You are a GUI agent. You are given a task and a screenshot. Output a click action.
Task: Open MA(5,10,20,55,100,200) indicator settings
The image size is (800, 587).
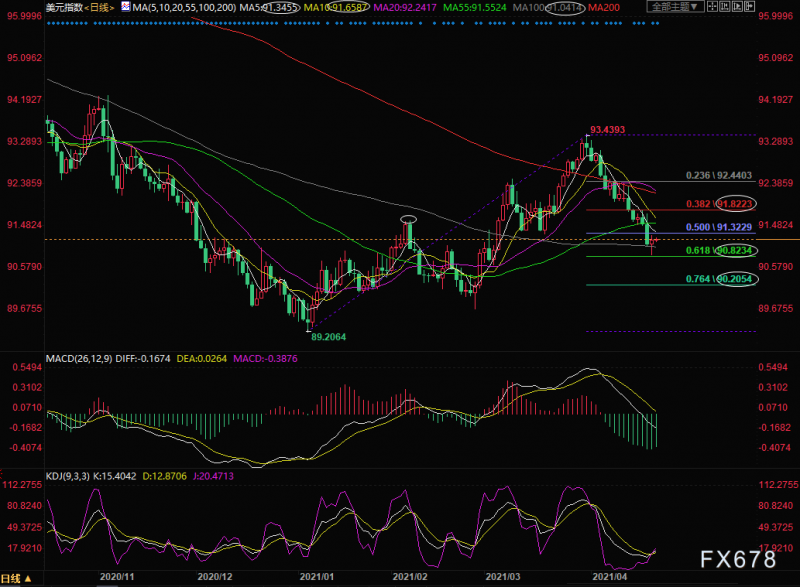click(x=184, y=7)
